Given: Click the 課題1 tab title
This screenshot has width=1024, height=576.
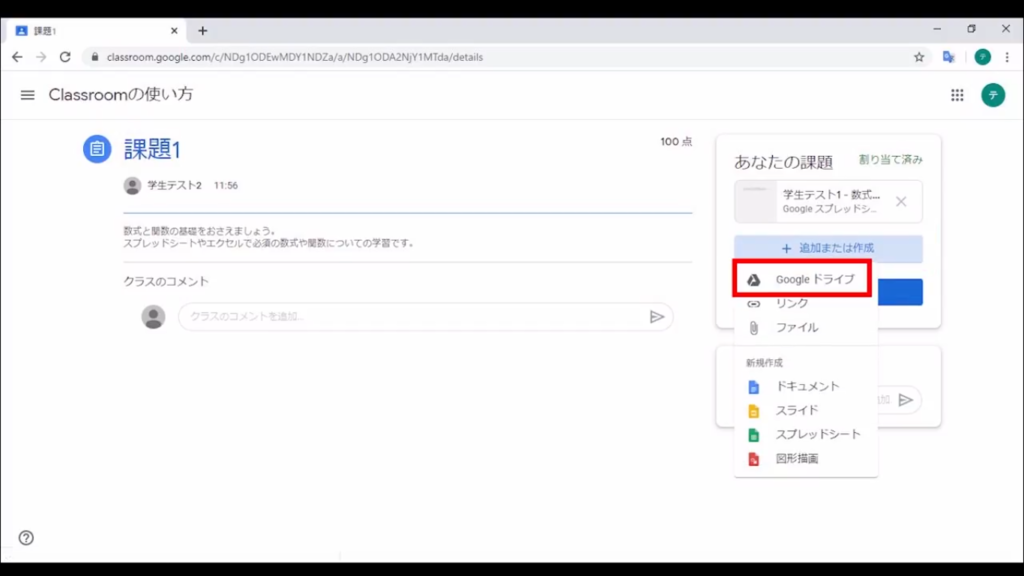Looking at the screenshot, I should [x=45, y=31].
